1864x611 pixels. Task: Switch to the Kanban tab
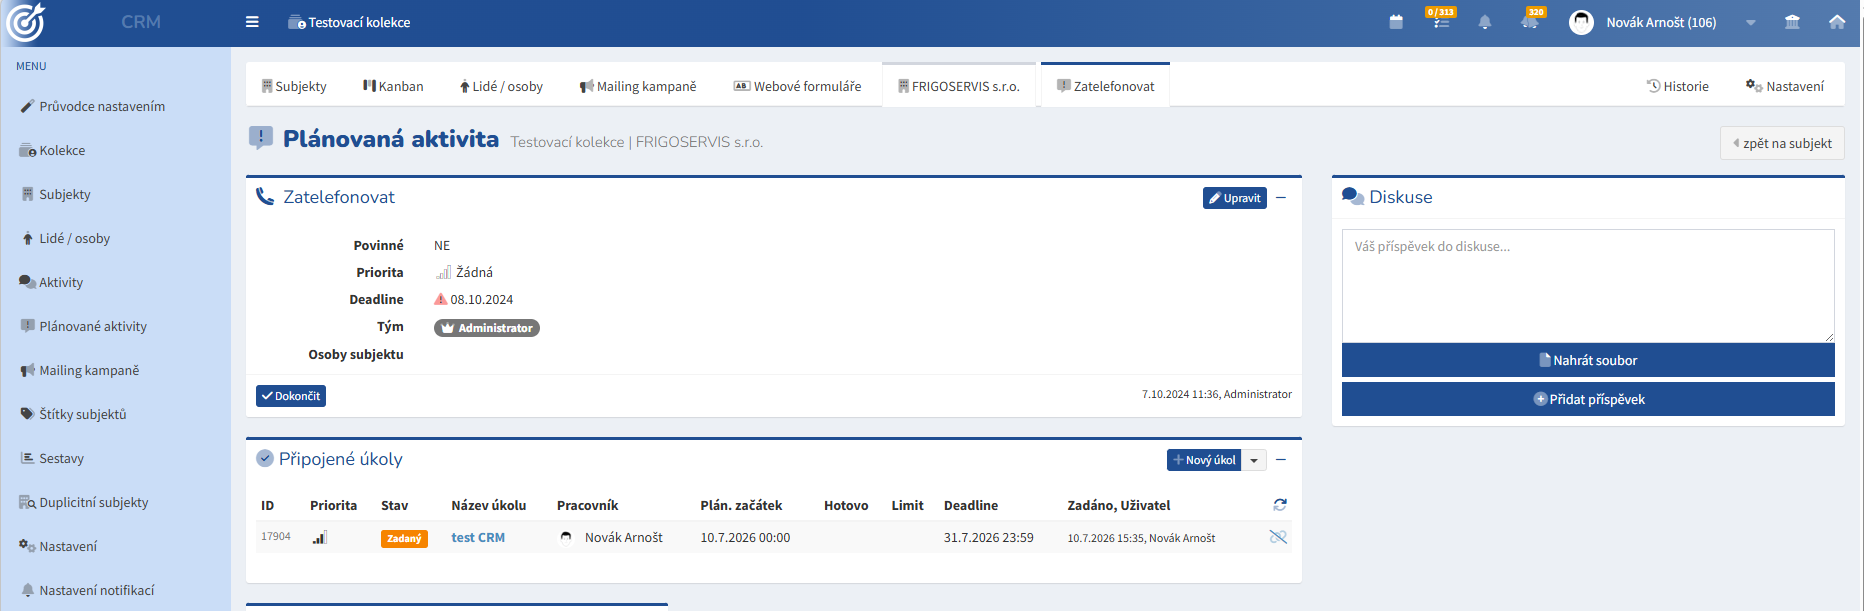point(393,86)
